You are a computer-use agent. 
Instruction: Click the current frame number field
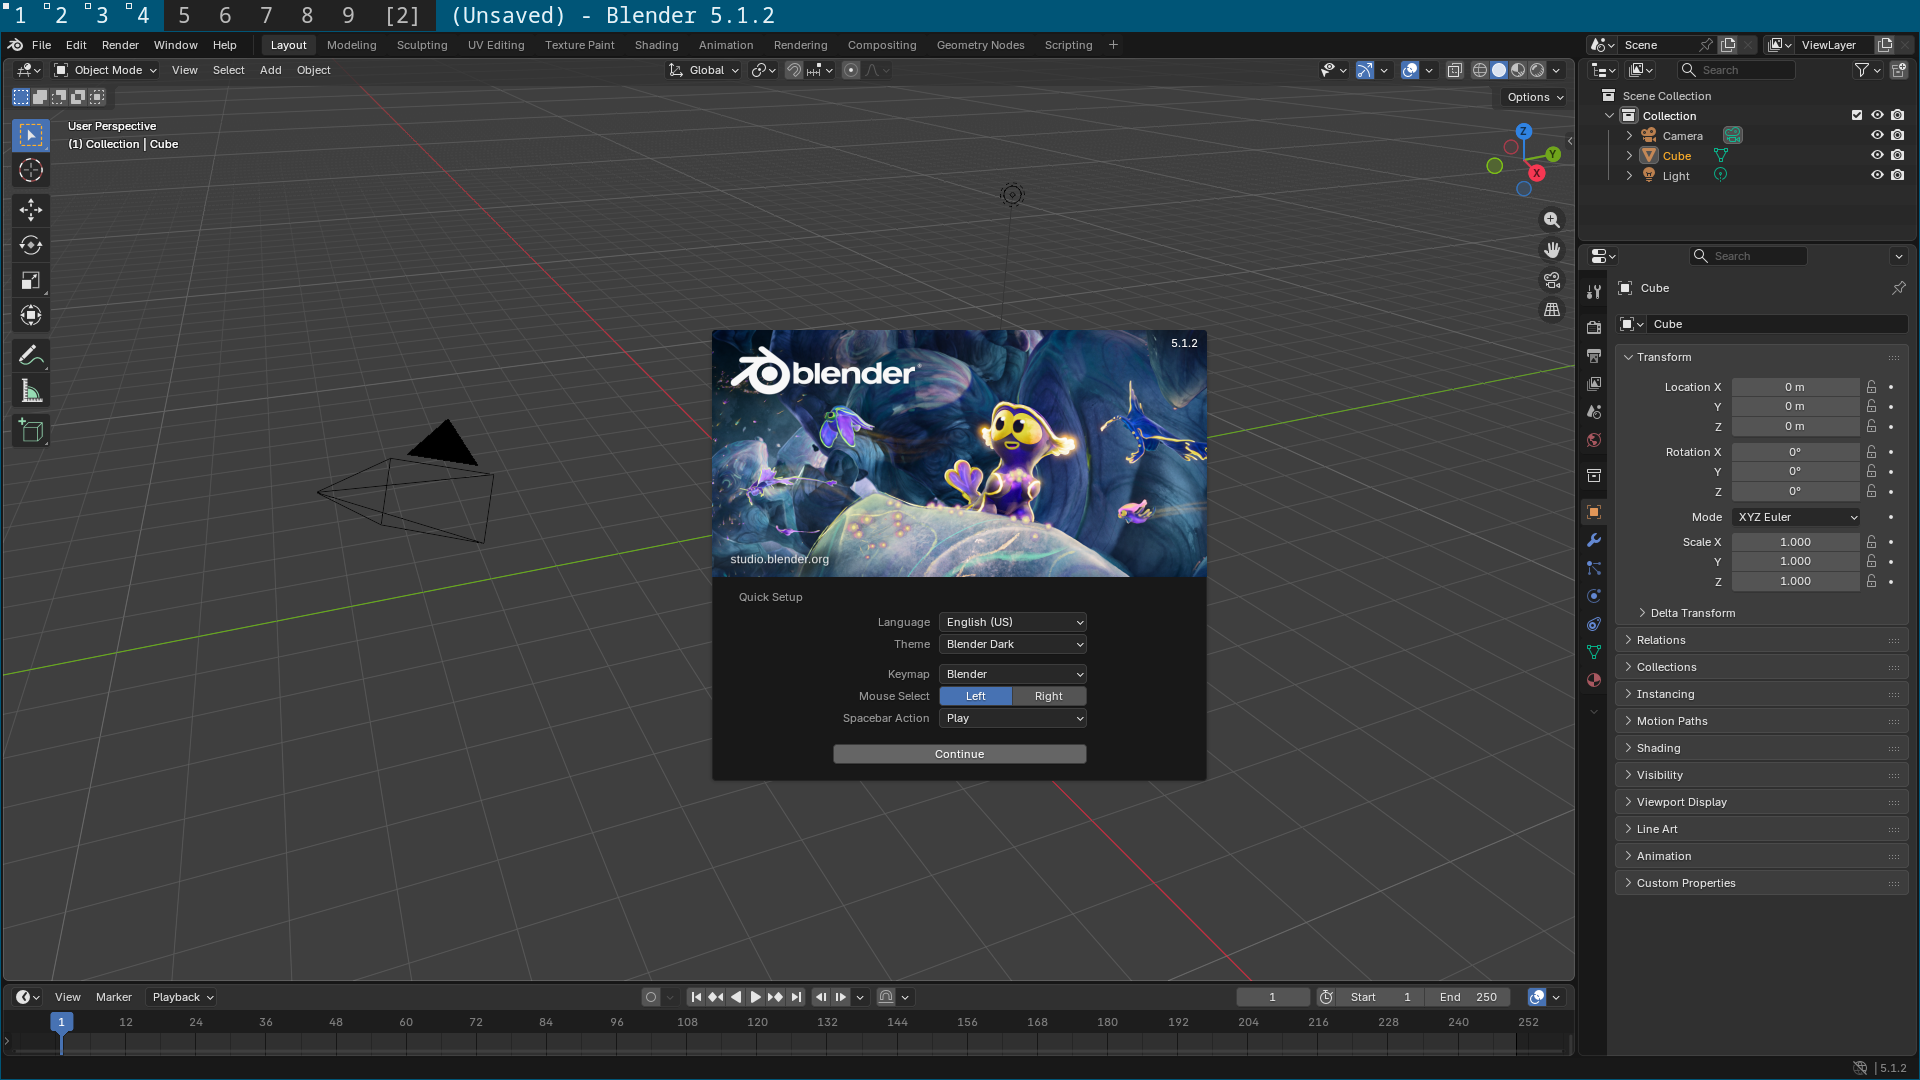pyautogui.click(x=1272, y=997)
